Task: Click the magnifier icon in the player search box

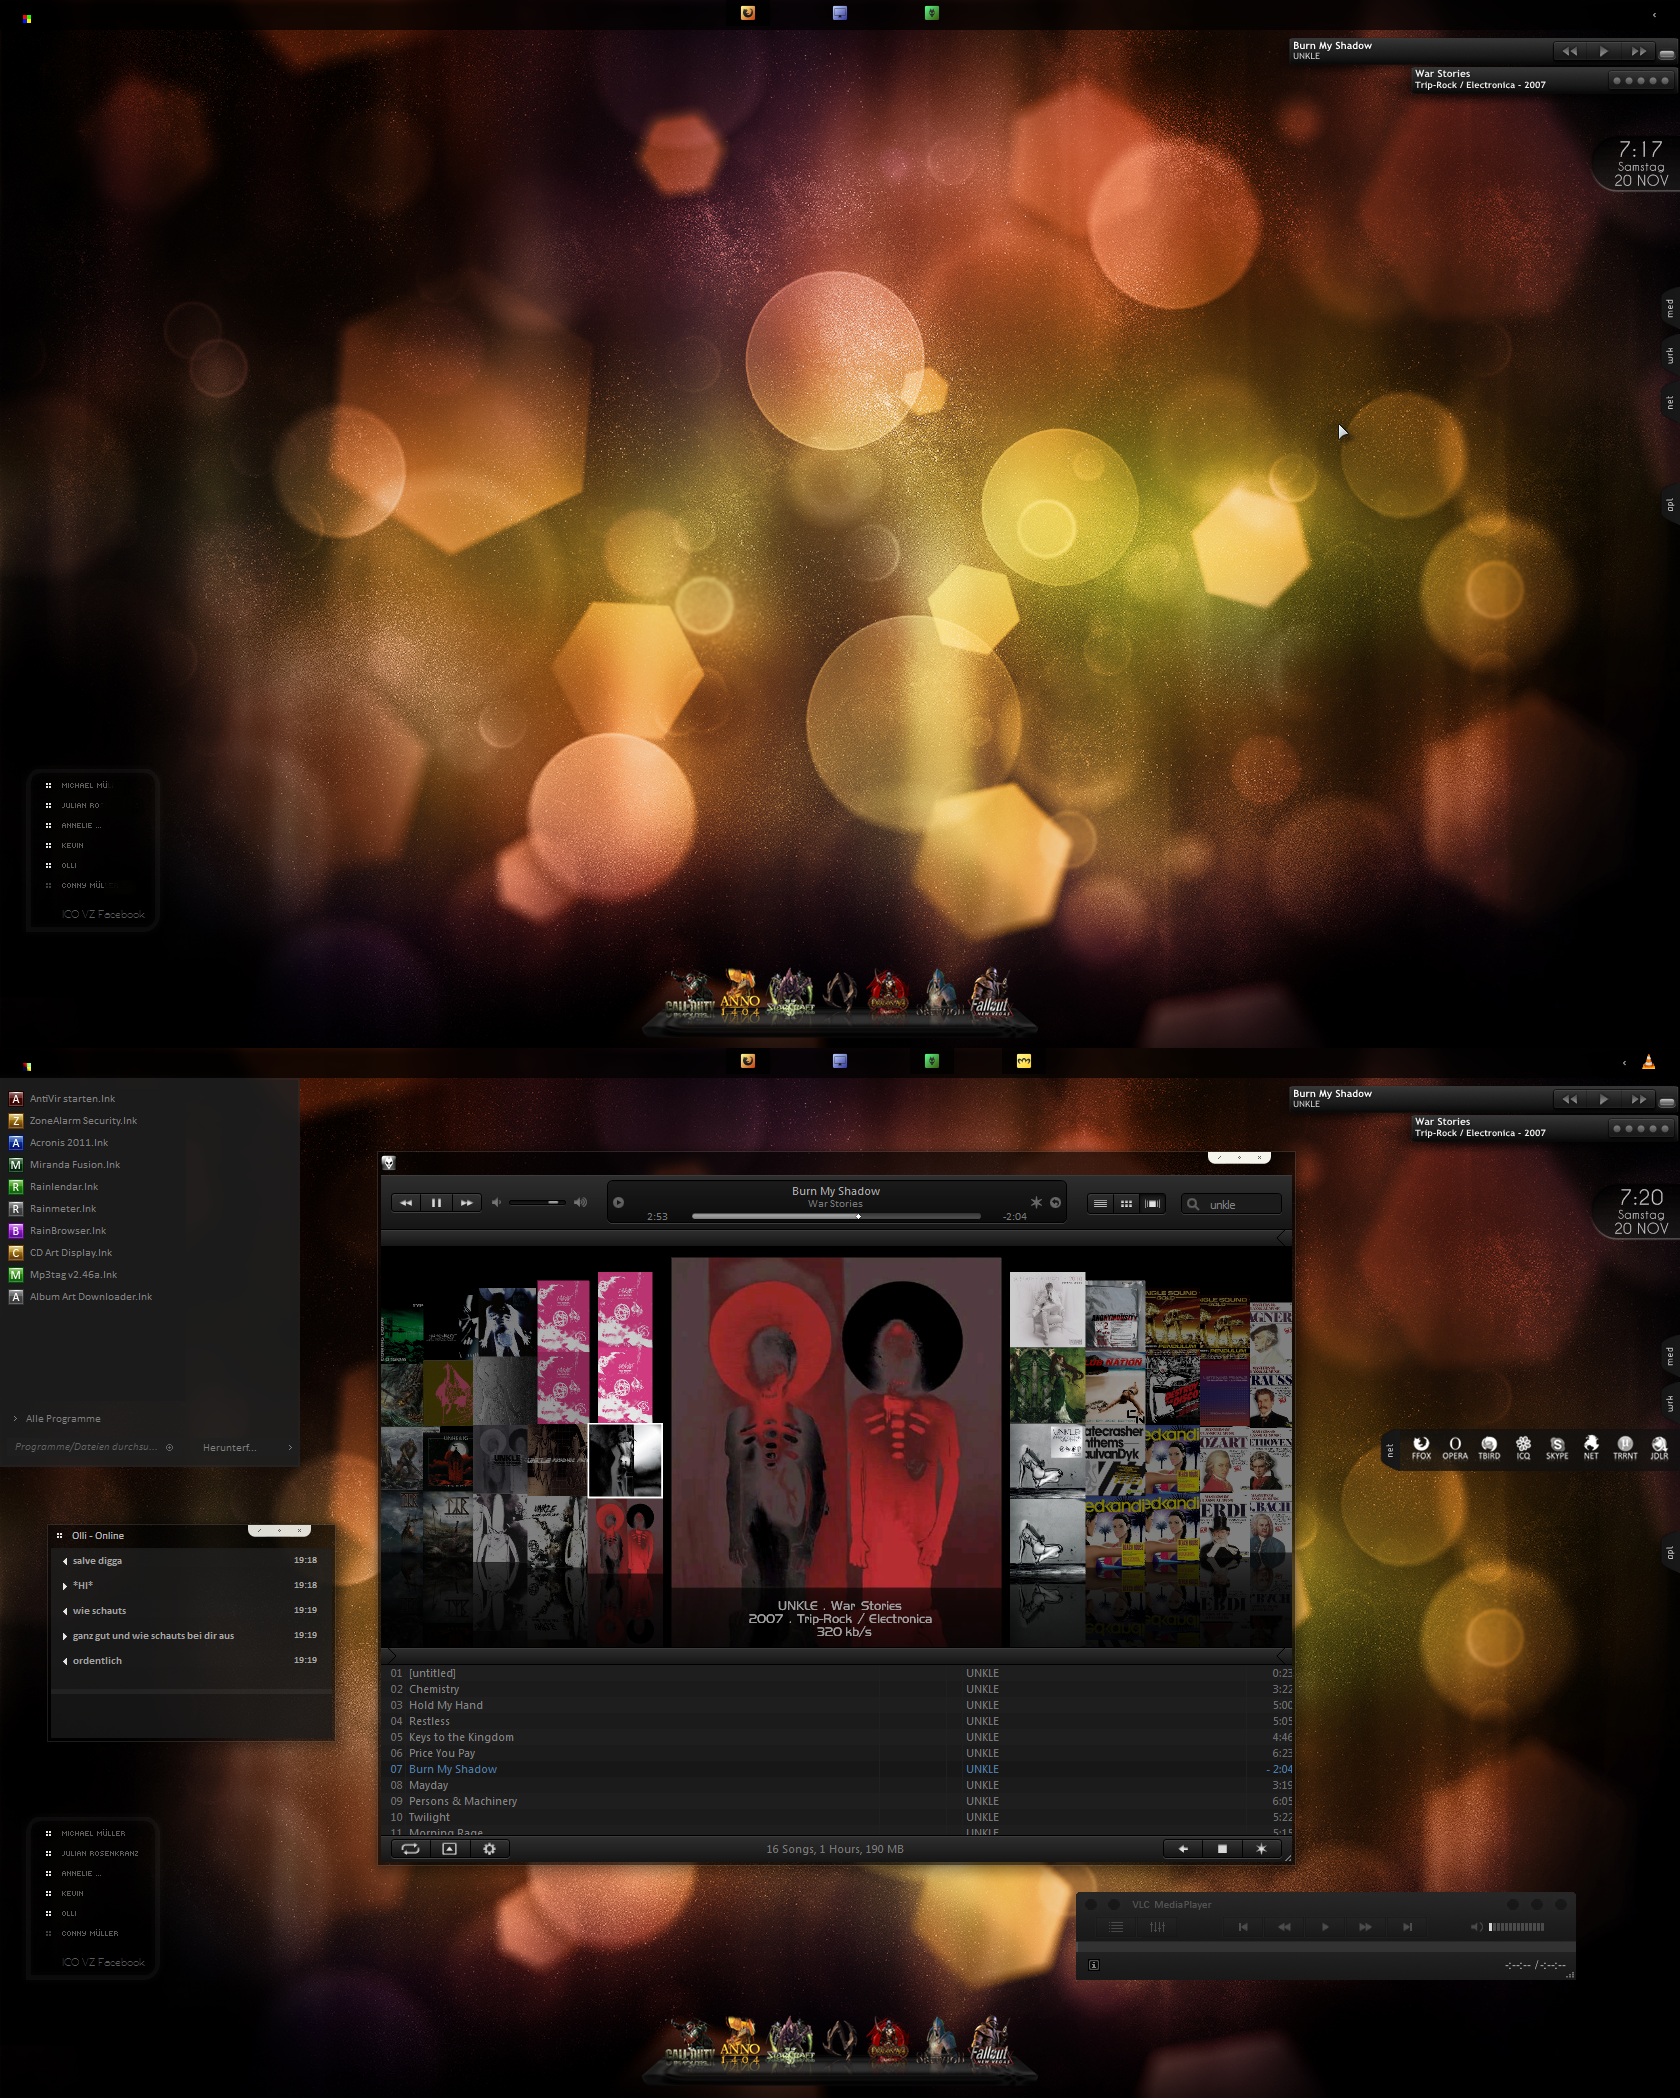Action: point(1193,1205)
